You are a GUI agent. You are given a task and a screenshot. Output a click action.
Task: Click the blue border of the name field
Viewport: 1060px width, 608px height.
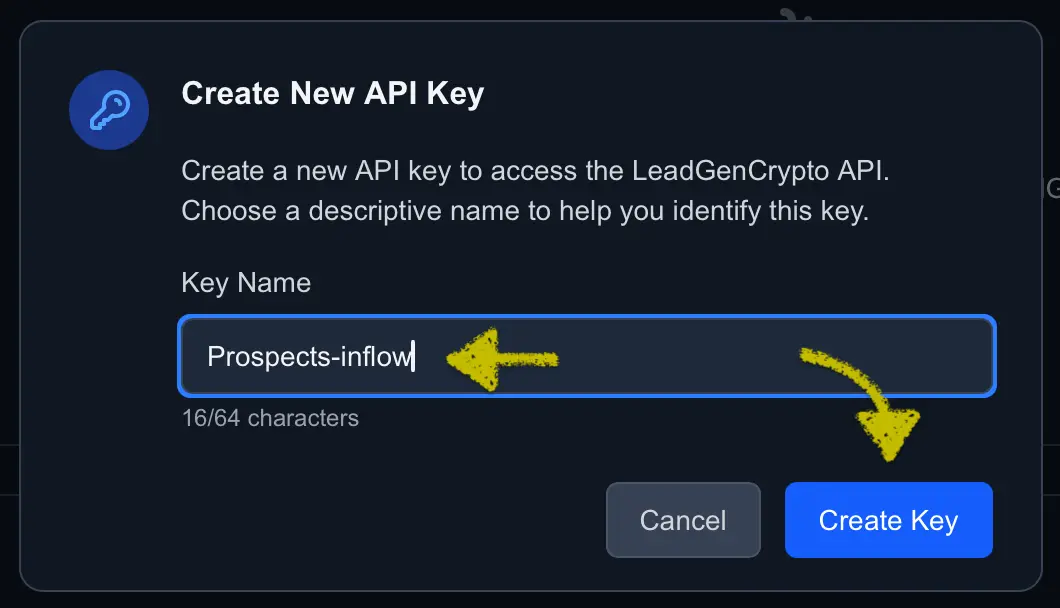[x=587, y=320]
